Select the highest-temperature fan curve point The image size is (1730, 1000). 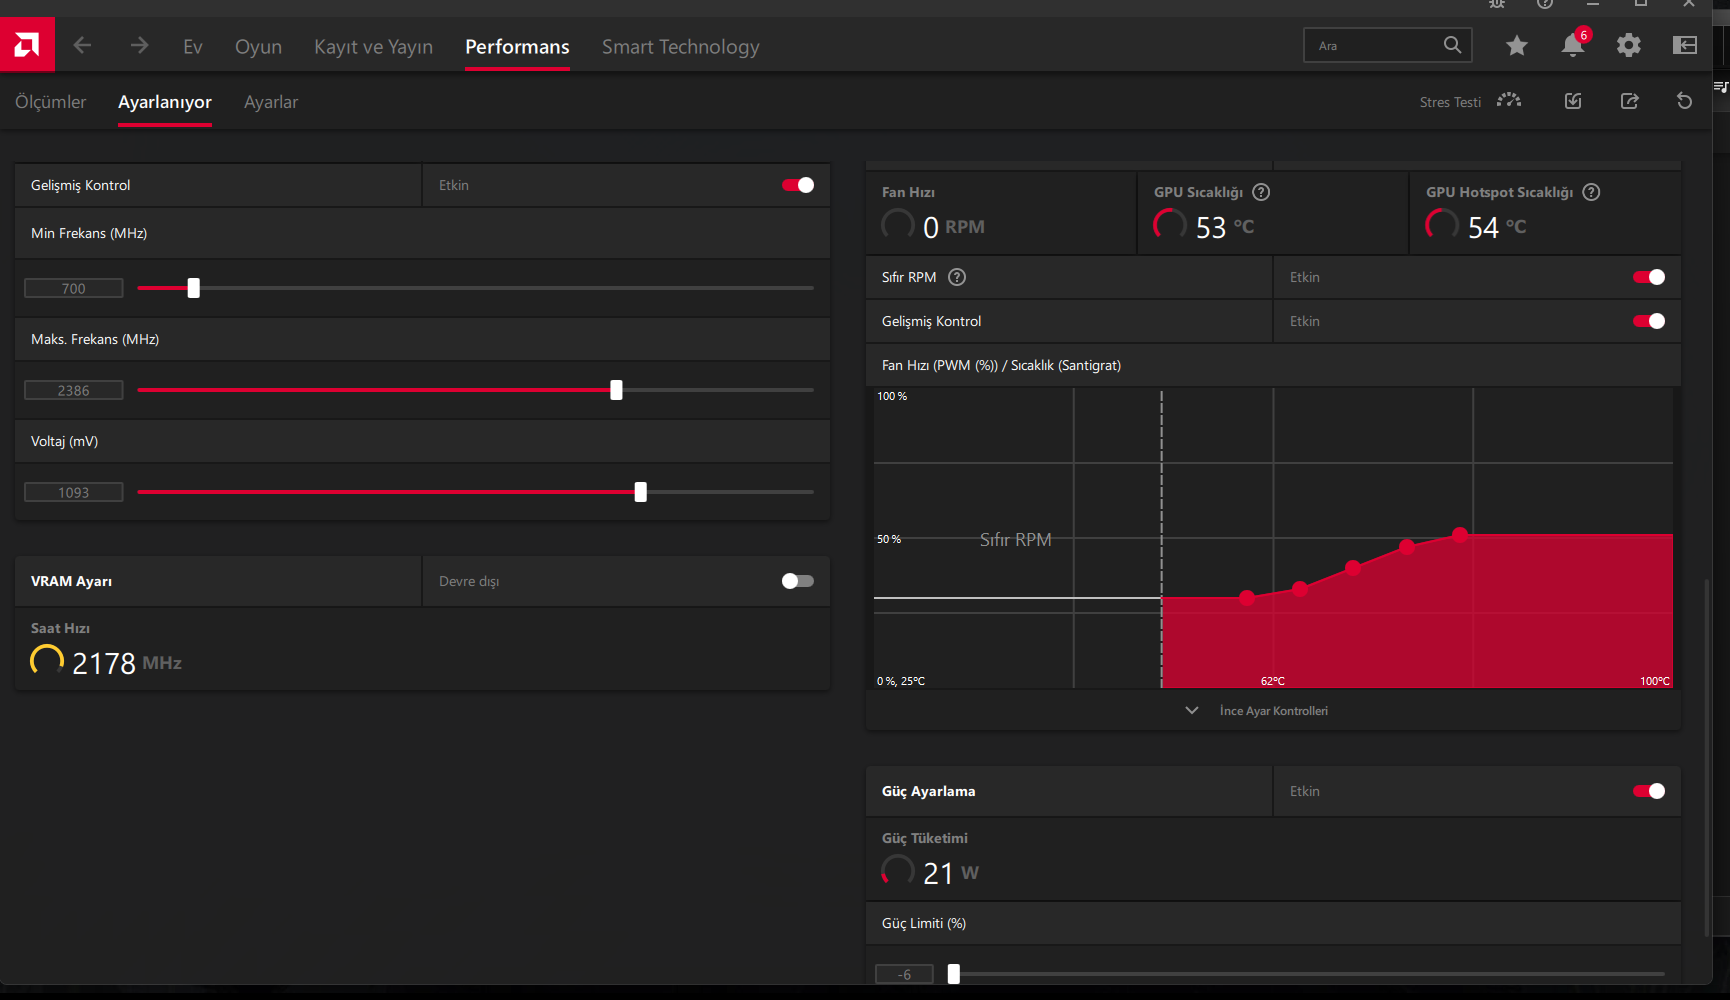[x=1460, y=535]
